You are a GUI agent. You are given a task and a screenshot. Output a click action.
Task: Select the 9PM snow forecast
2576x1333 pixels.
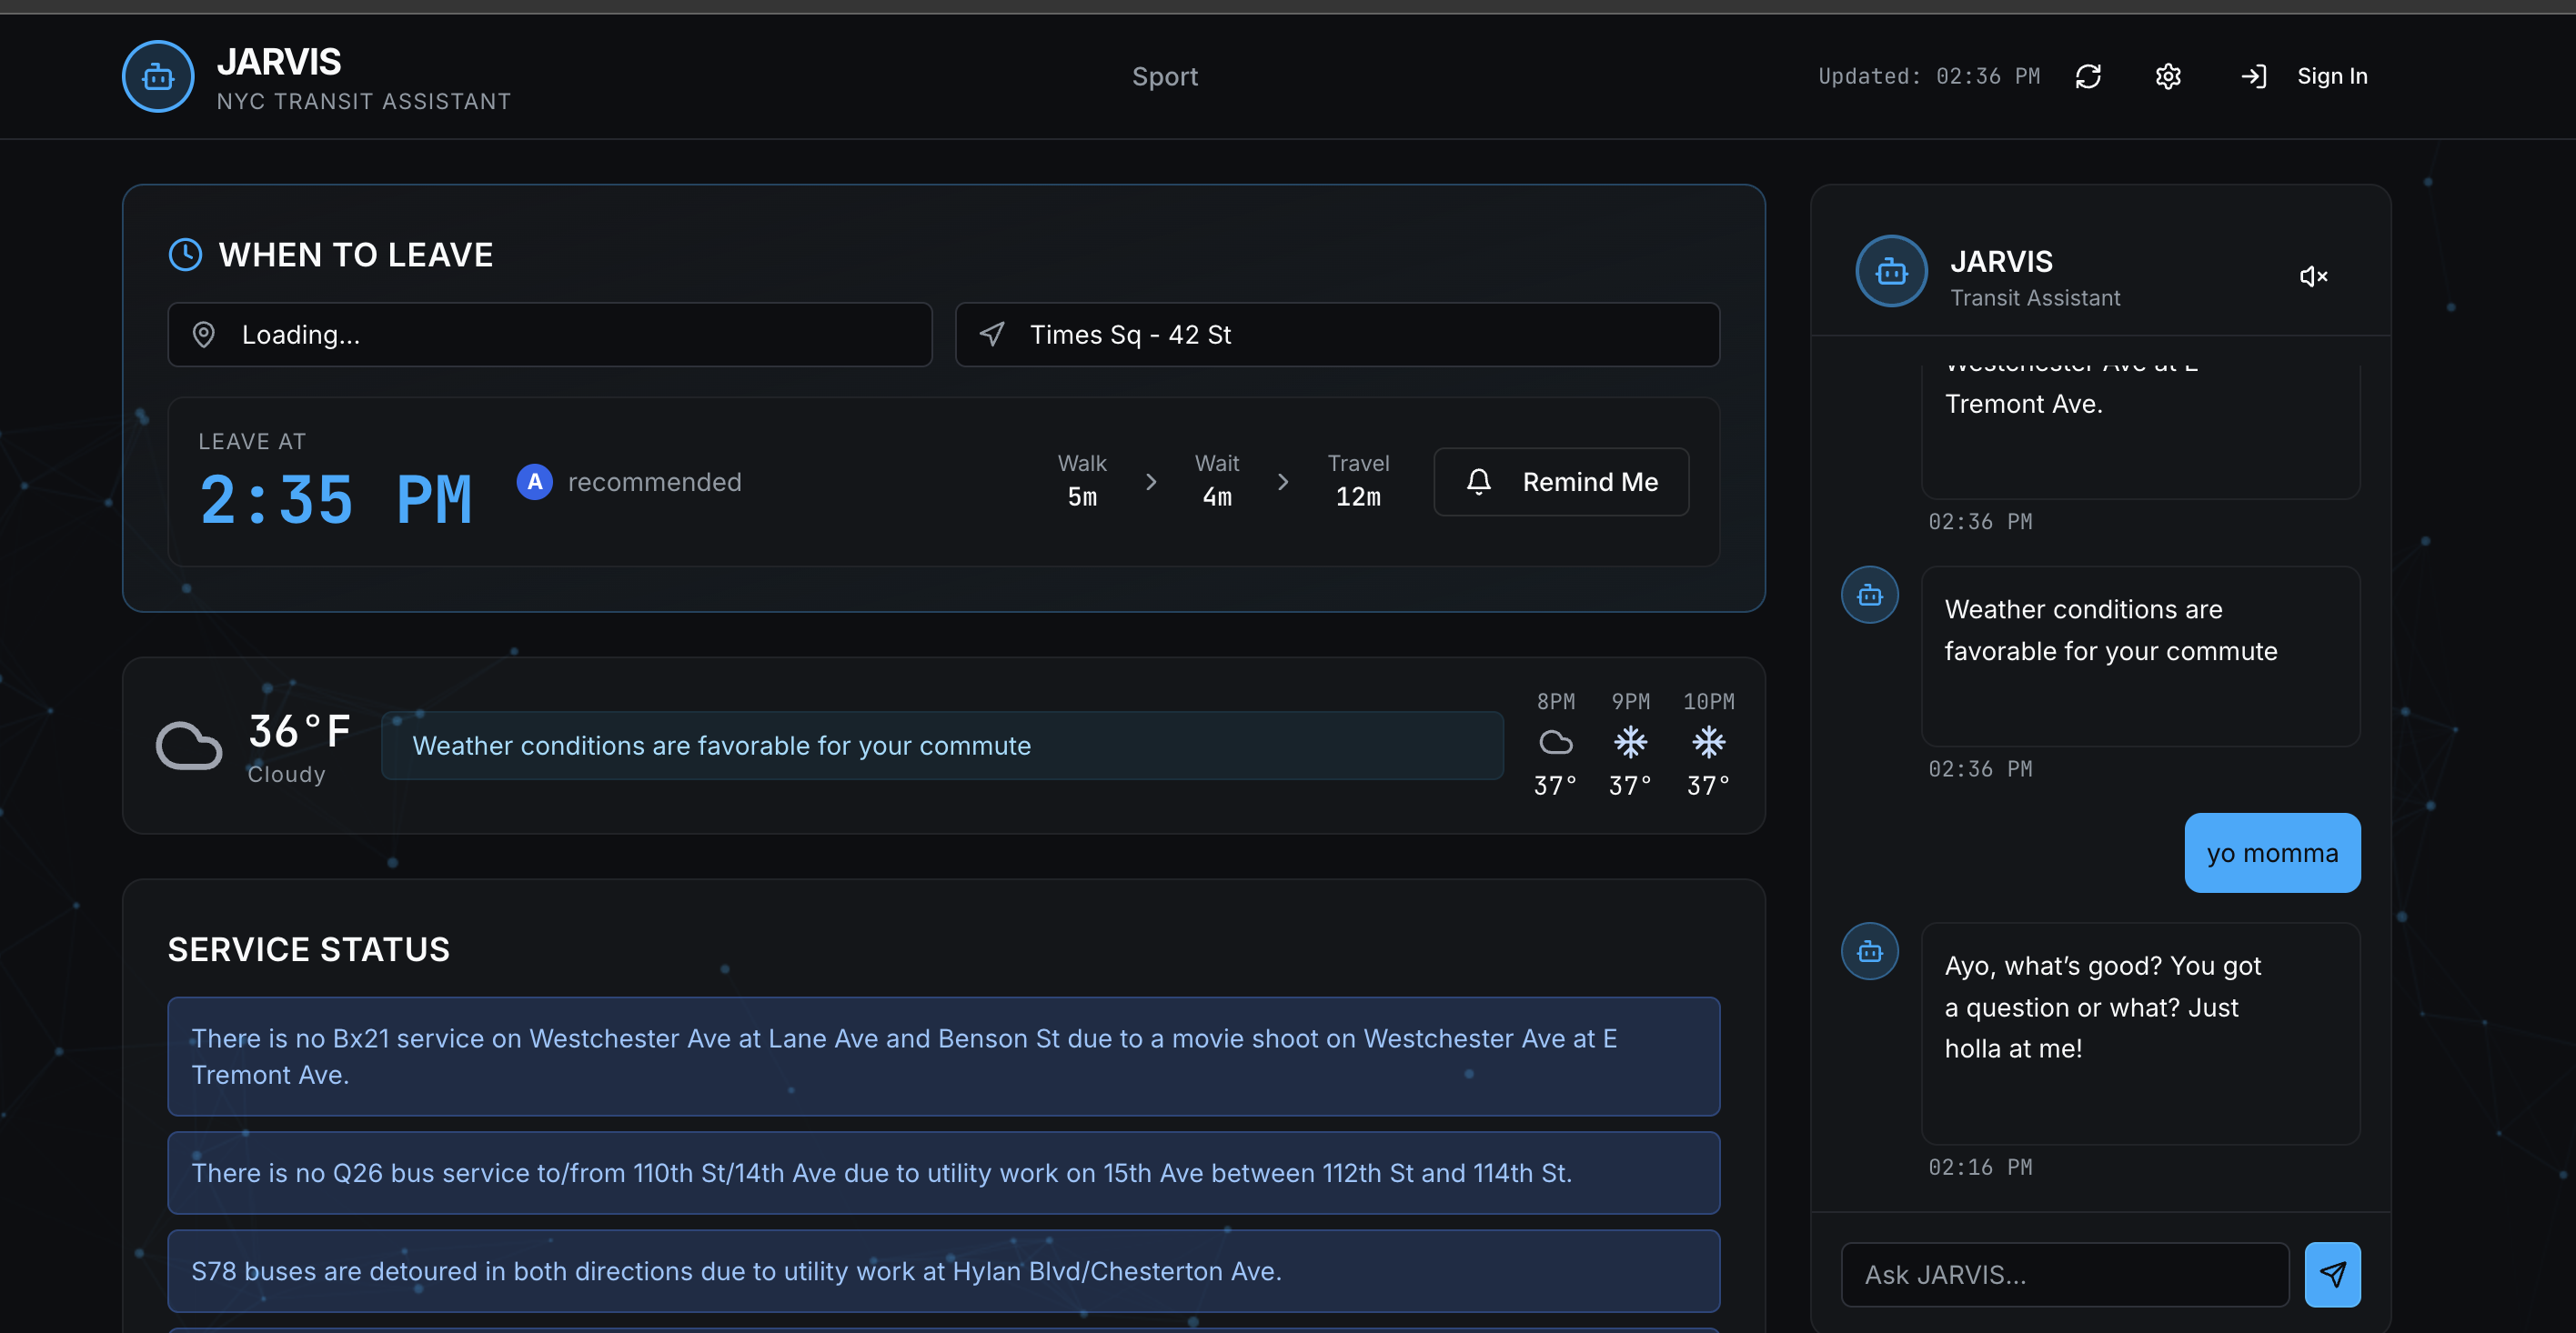(x=1630, y=743)
